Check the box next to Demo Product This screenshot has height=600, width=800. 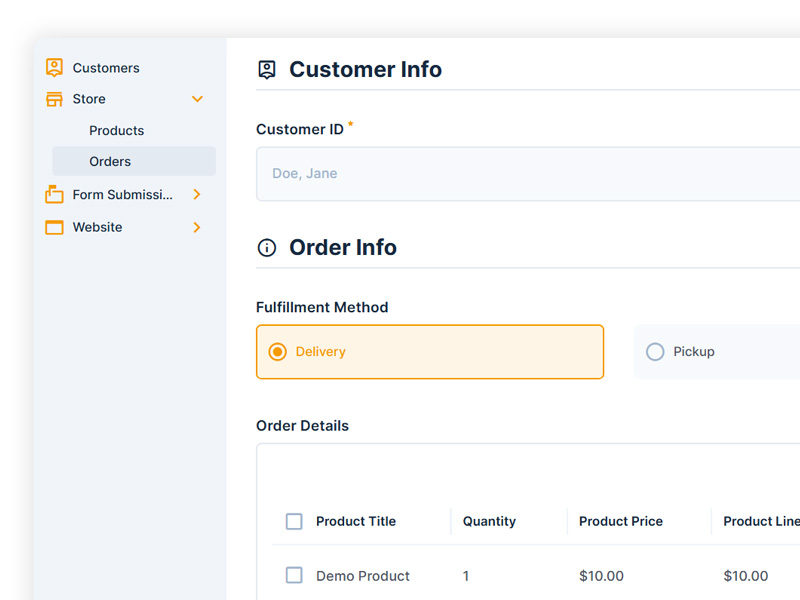pos(294,575)
